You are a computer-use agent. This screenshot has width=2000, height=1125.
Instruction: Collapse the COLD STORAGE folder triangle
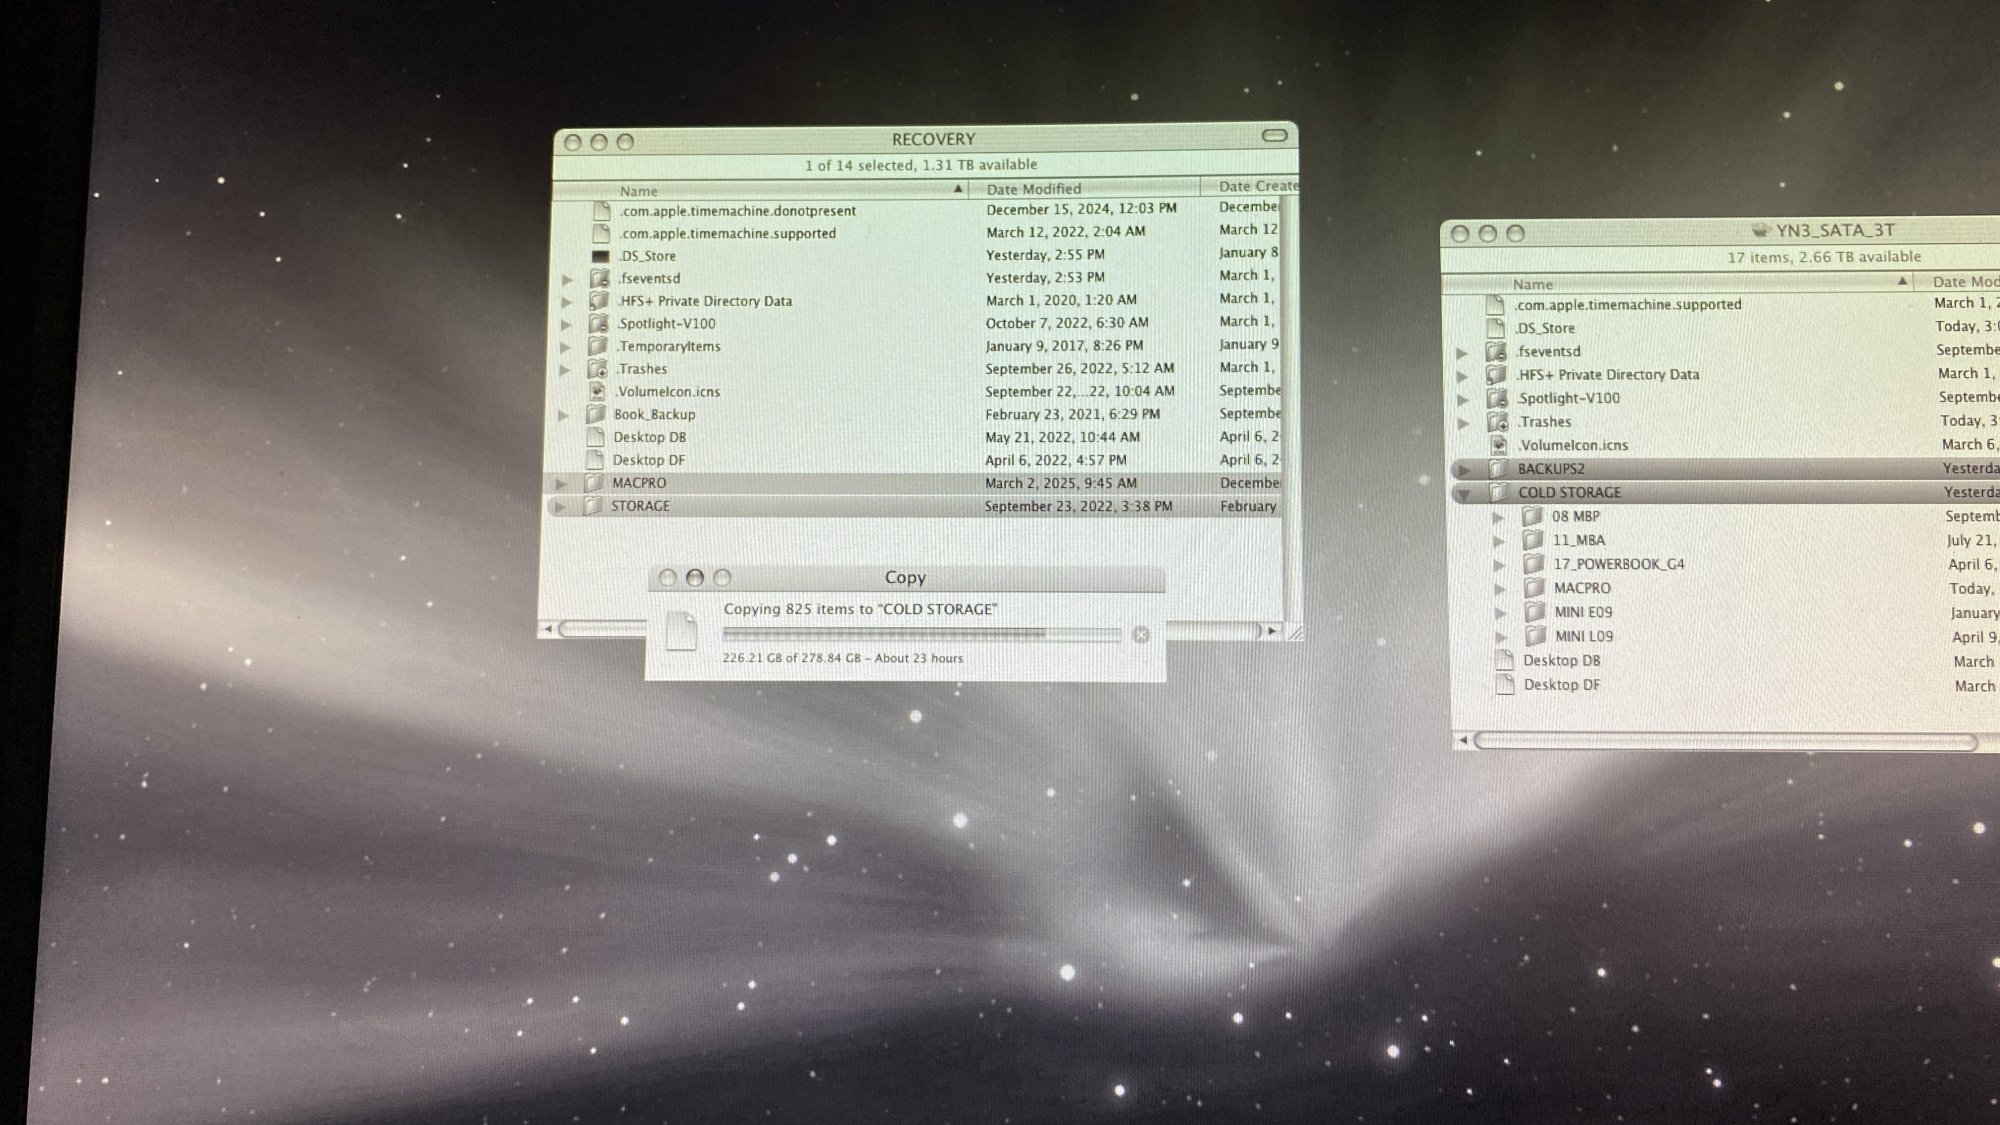pos(1464,493)
